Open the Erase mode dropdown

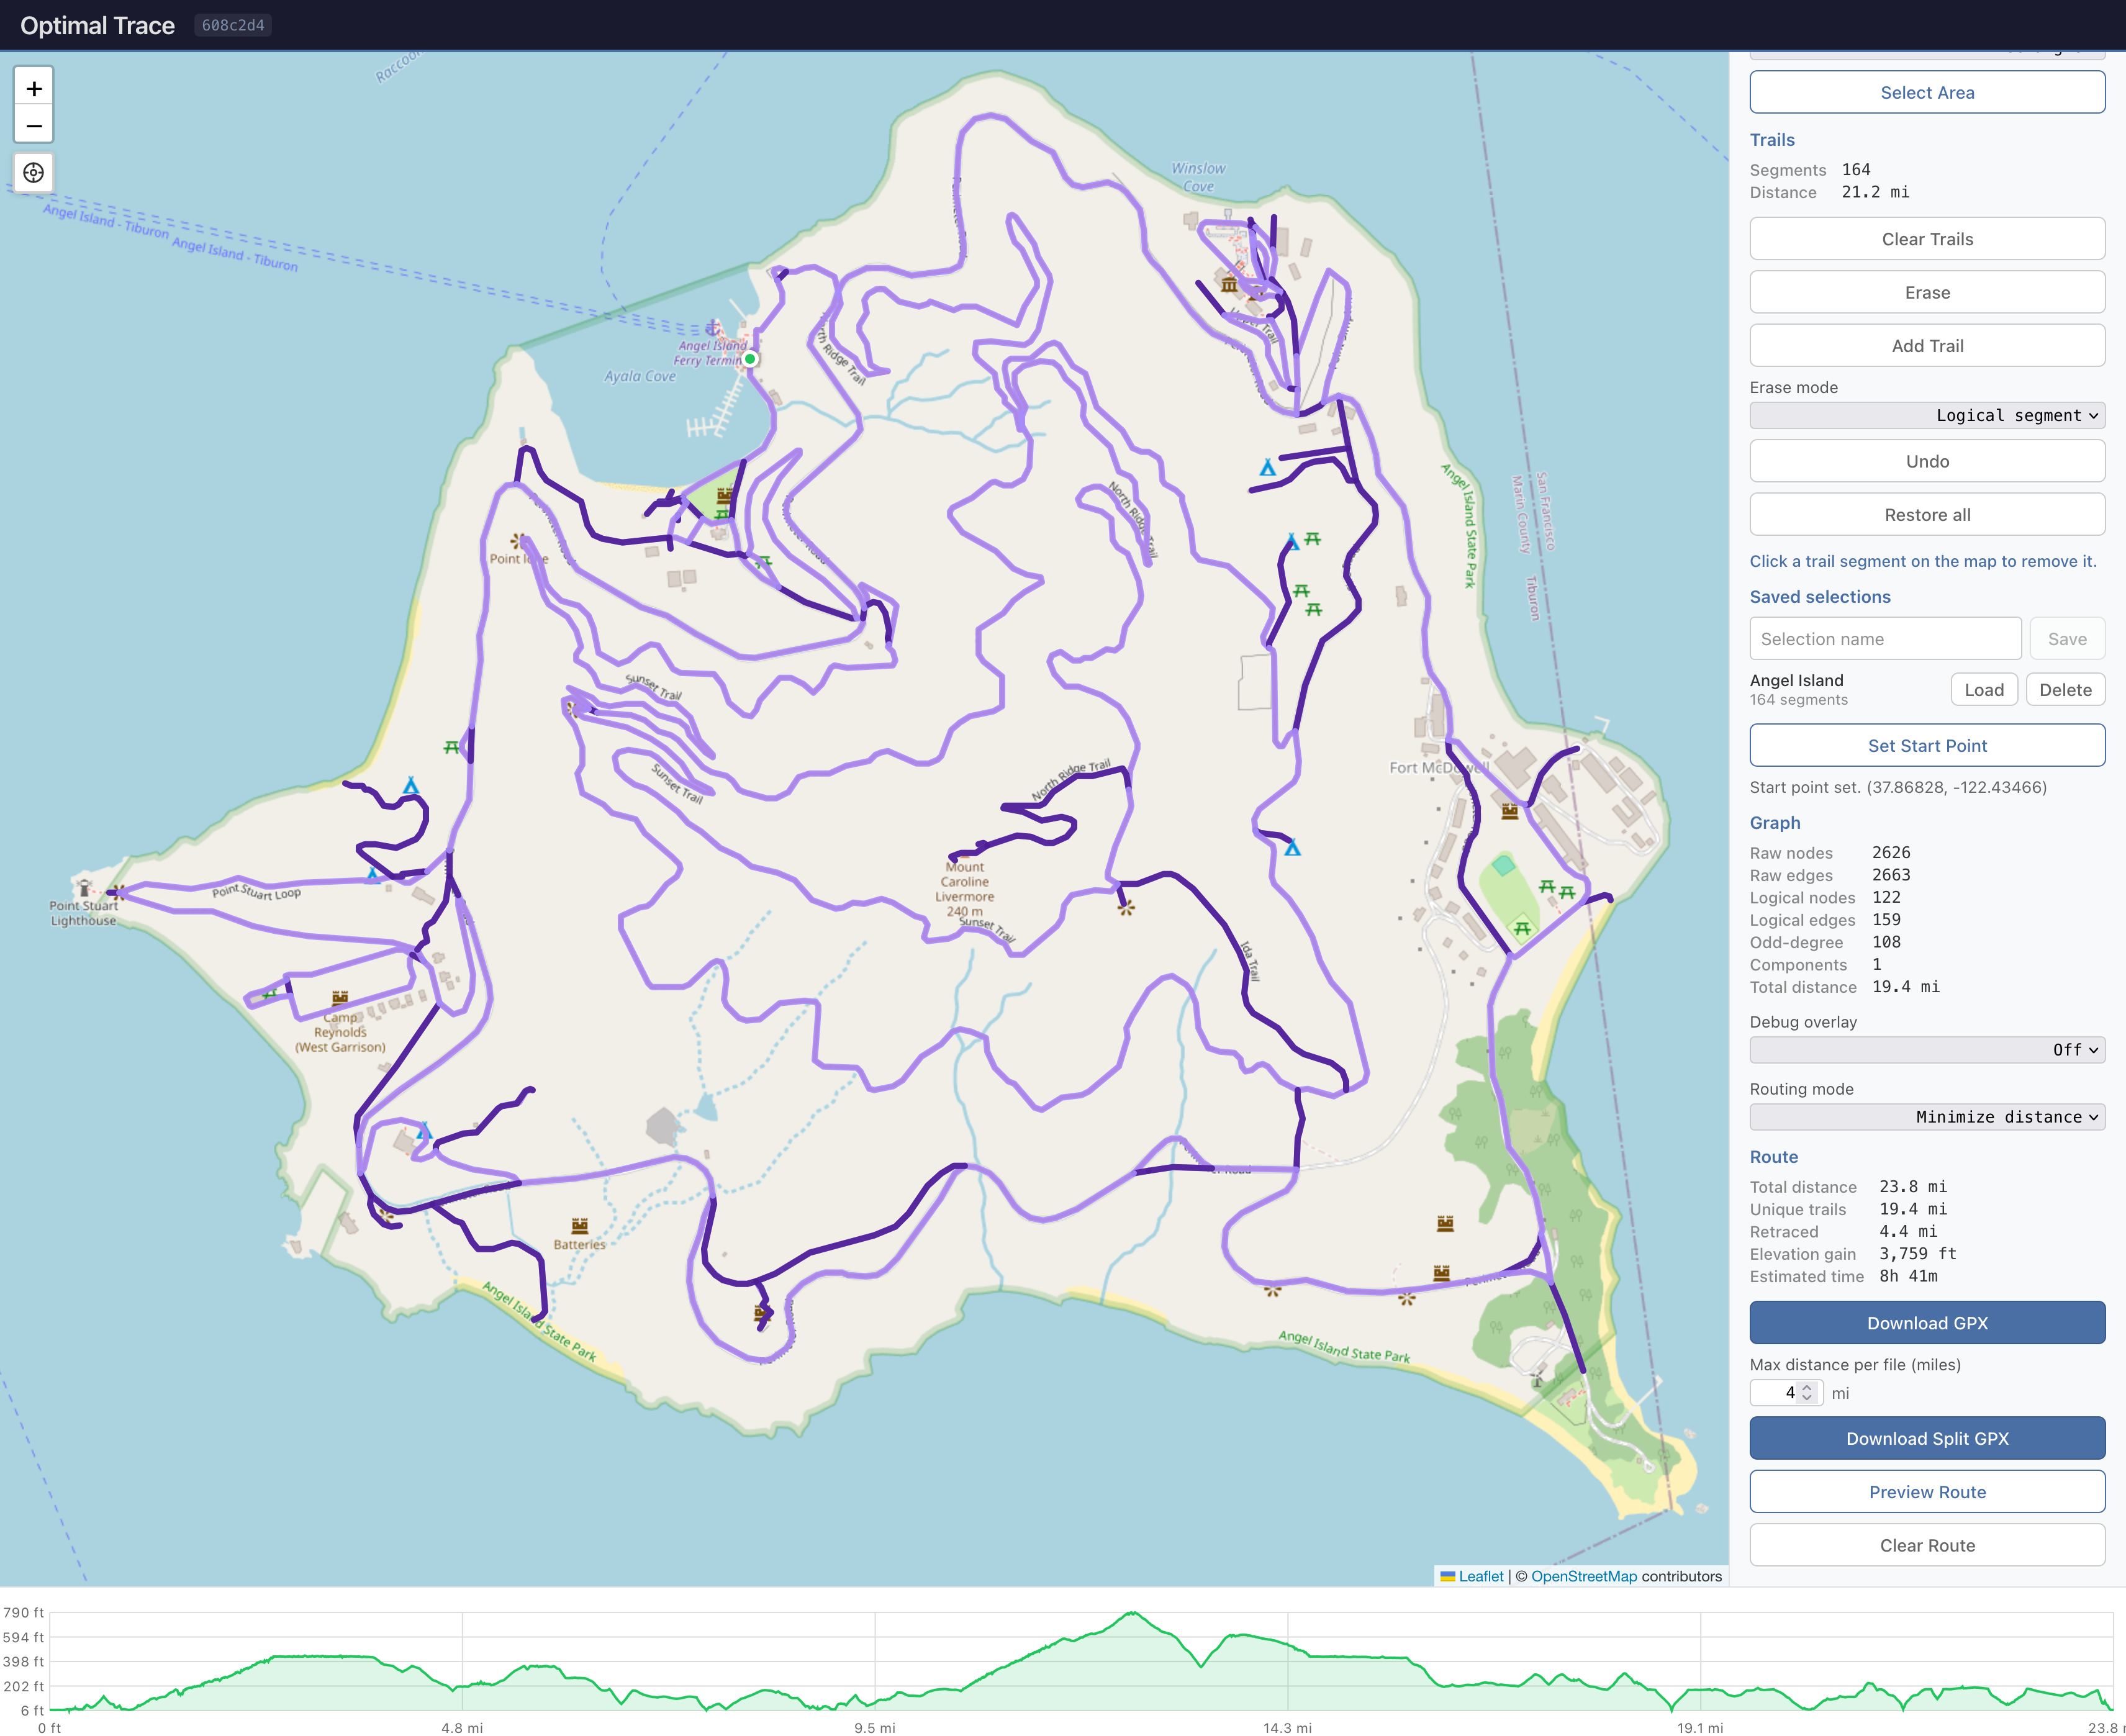1926,416
